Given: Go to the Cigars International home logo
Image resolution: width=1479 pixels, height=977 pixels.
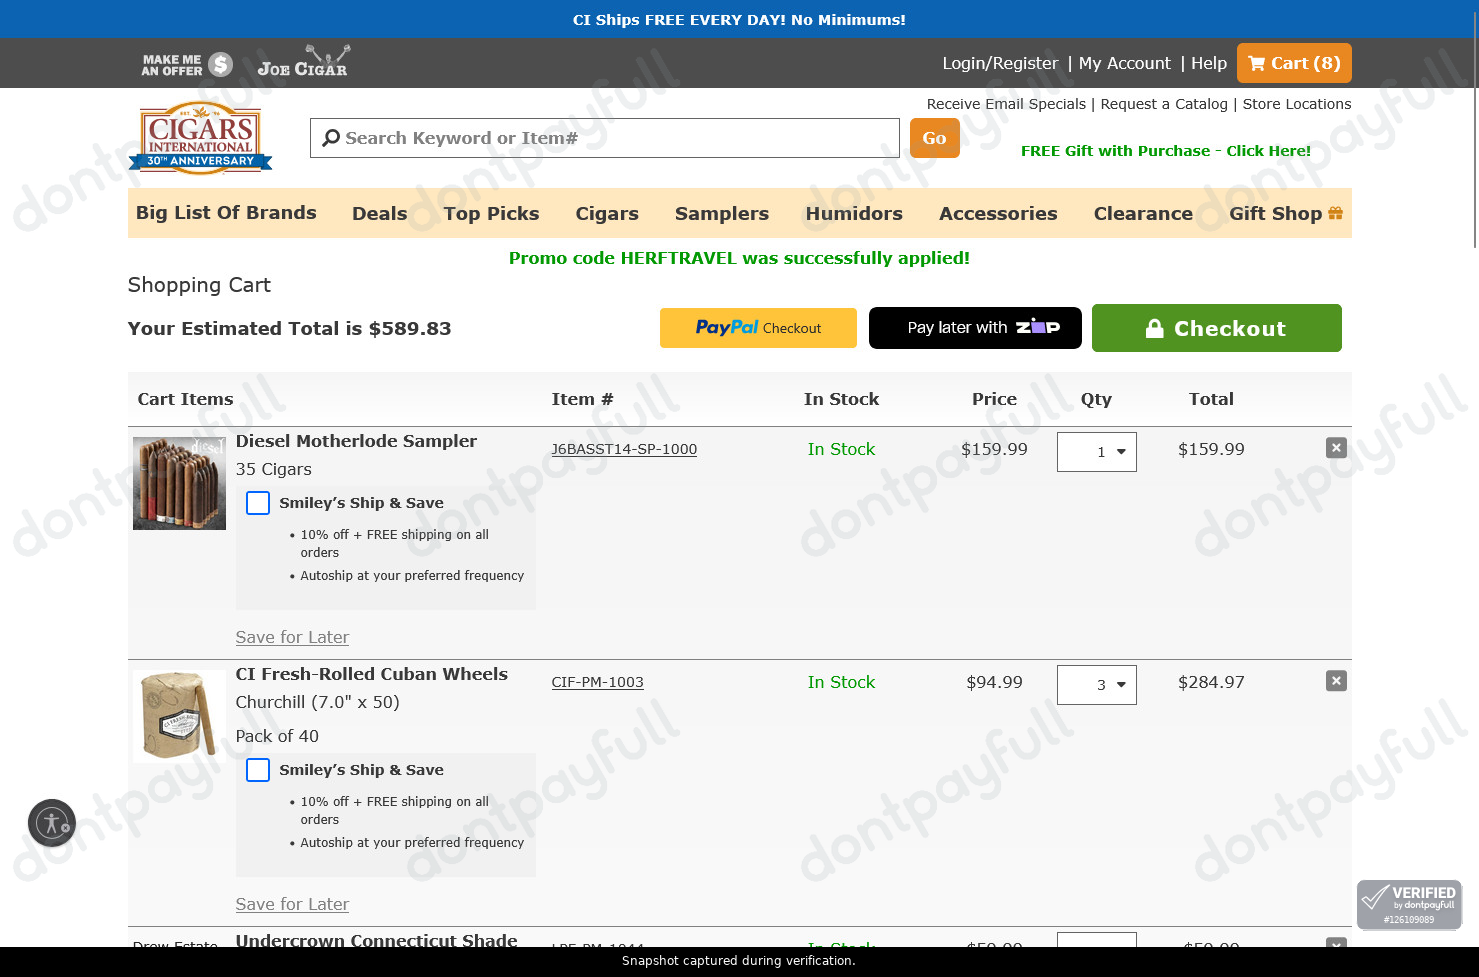Looking at the screenshot, I should point(200,138).
